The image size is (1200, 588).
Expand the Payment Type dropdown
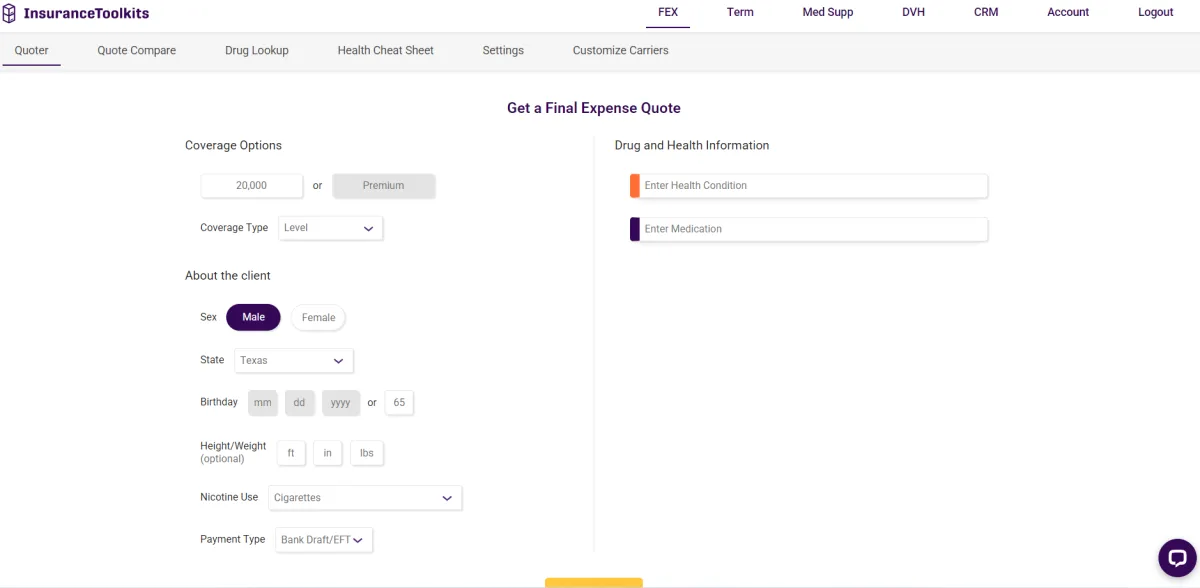323,540
